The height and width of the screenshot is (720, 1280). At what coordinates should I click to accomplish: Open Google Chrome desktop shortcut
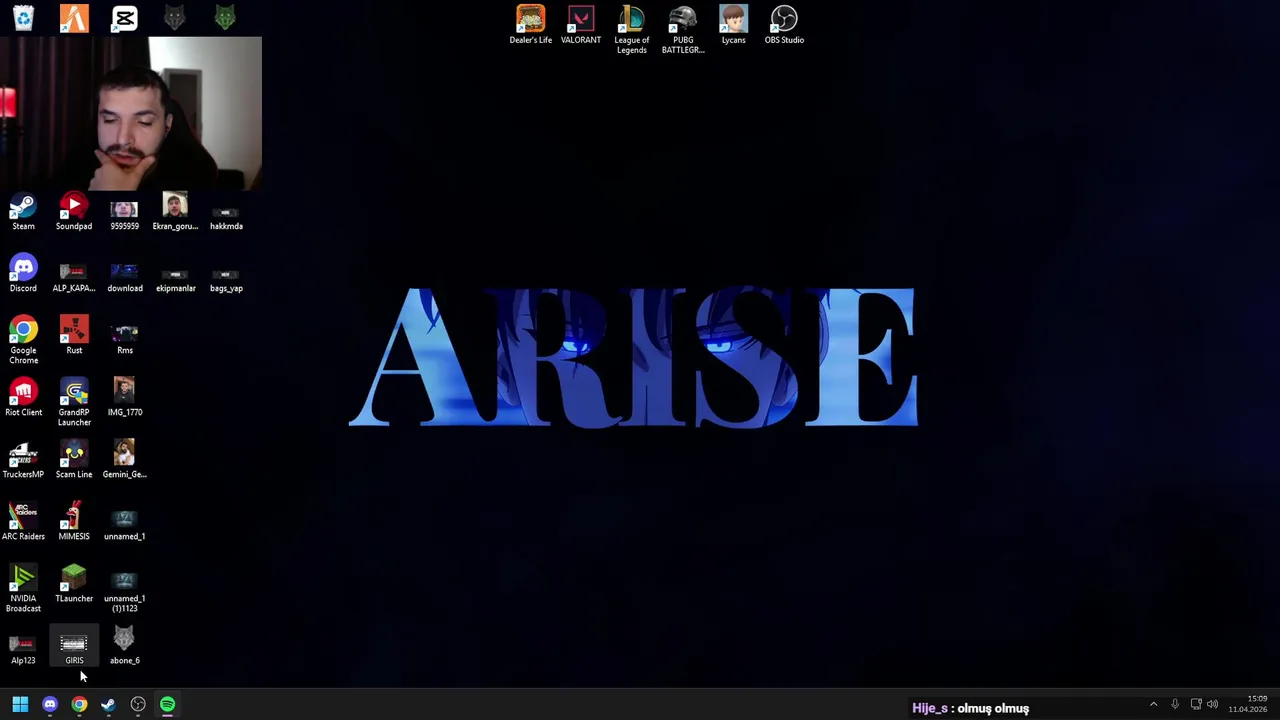(23, 341)
